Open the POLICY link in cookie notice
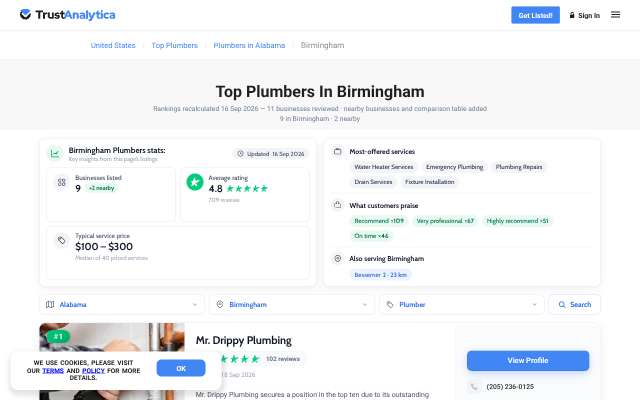This screenshot has height=400, width=640. (93, 371)
